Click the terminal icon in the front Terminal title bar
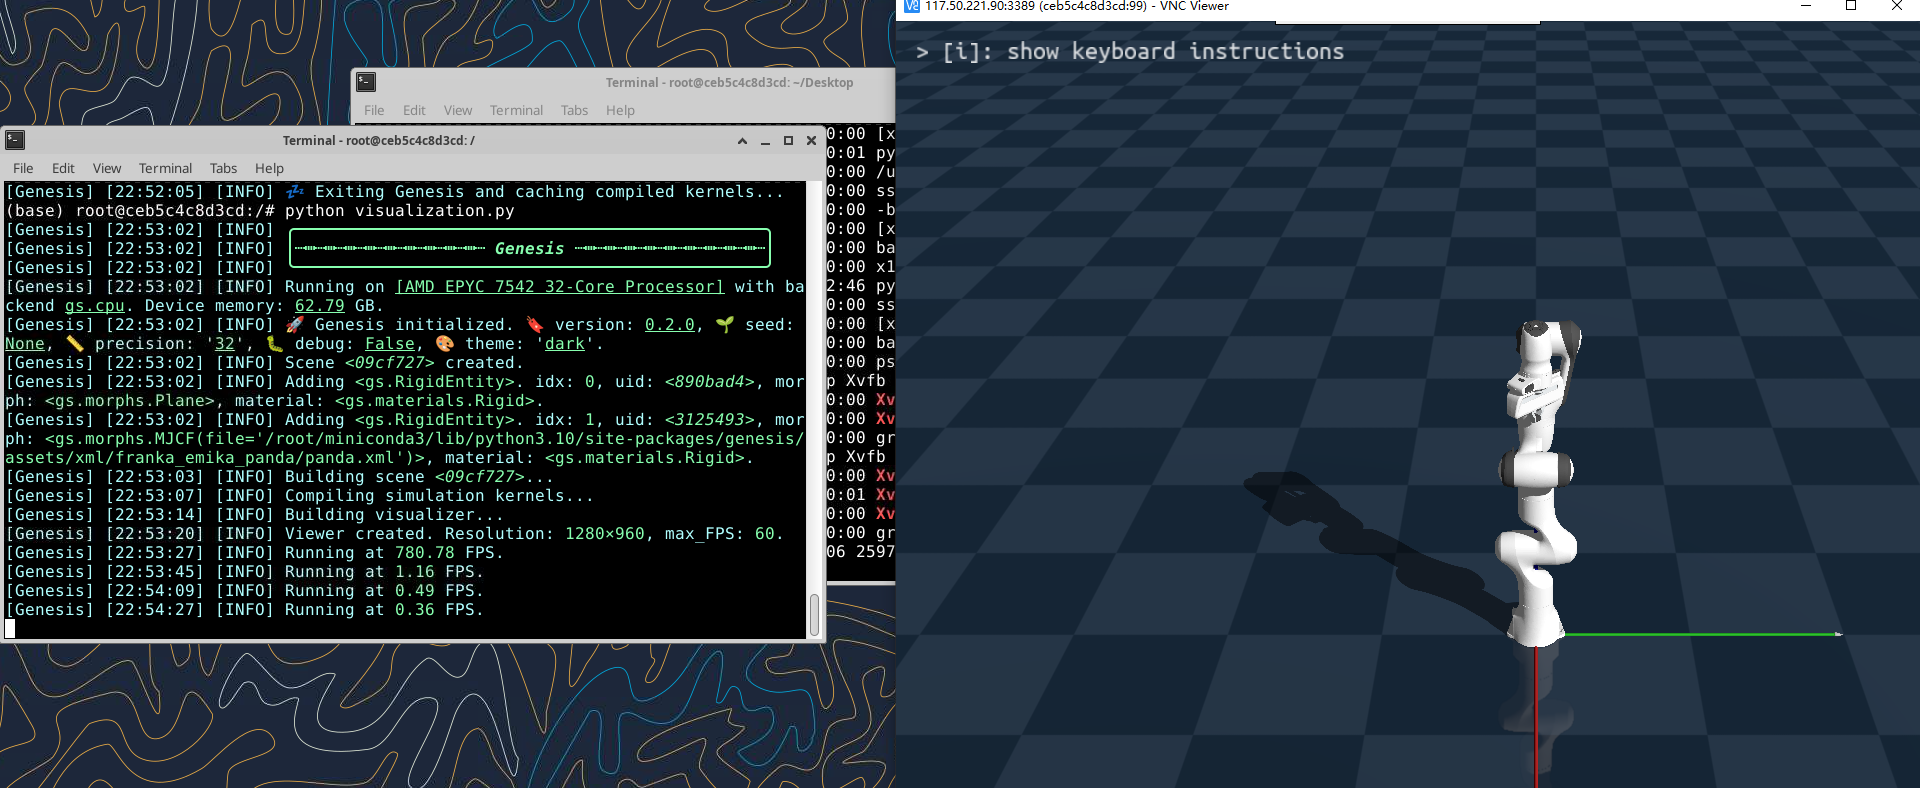The height and width of the screenshot is (788, 1920). (x=15, y=140)
